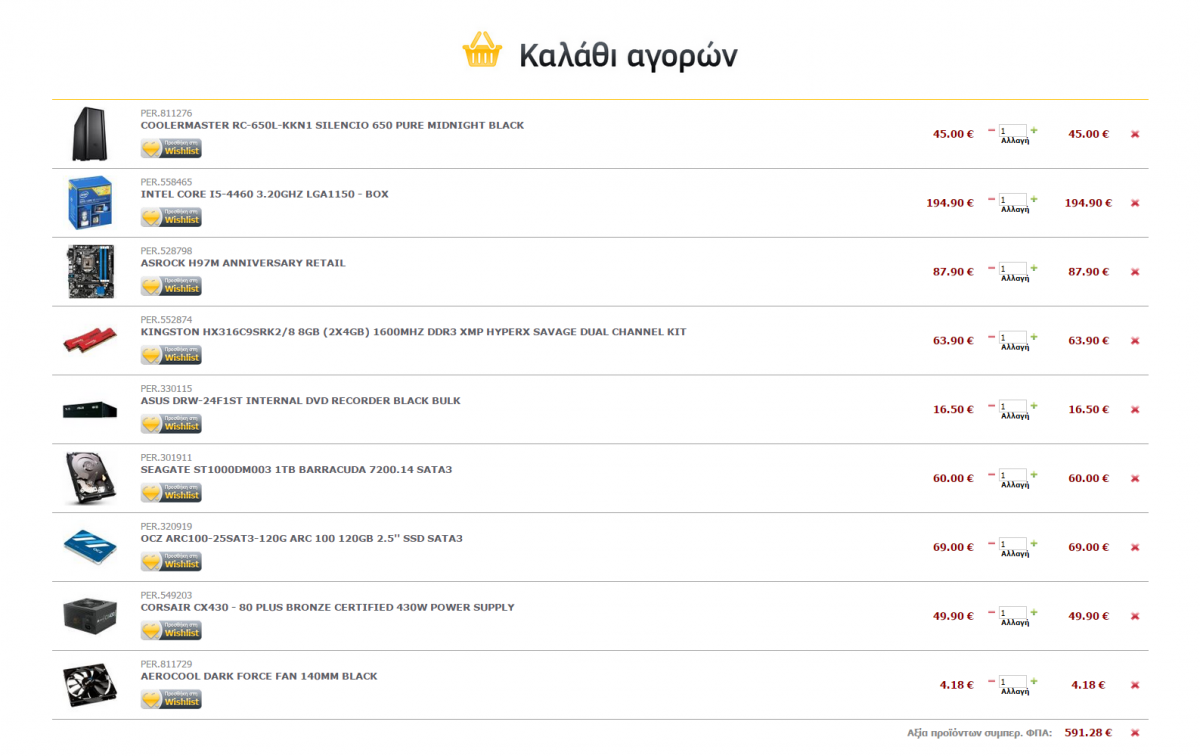
Task: Increase quantity of Corsair CX430 PSU
Action: coord(1034,613)
